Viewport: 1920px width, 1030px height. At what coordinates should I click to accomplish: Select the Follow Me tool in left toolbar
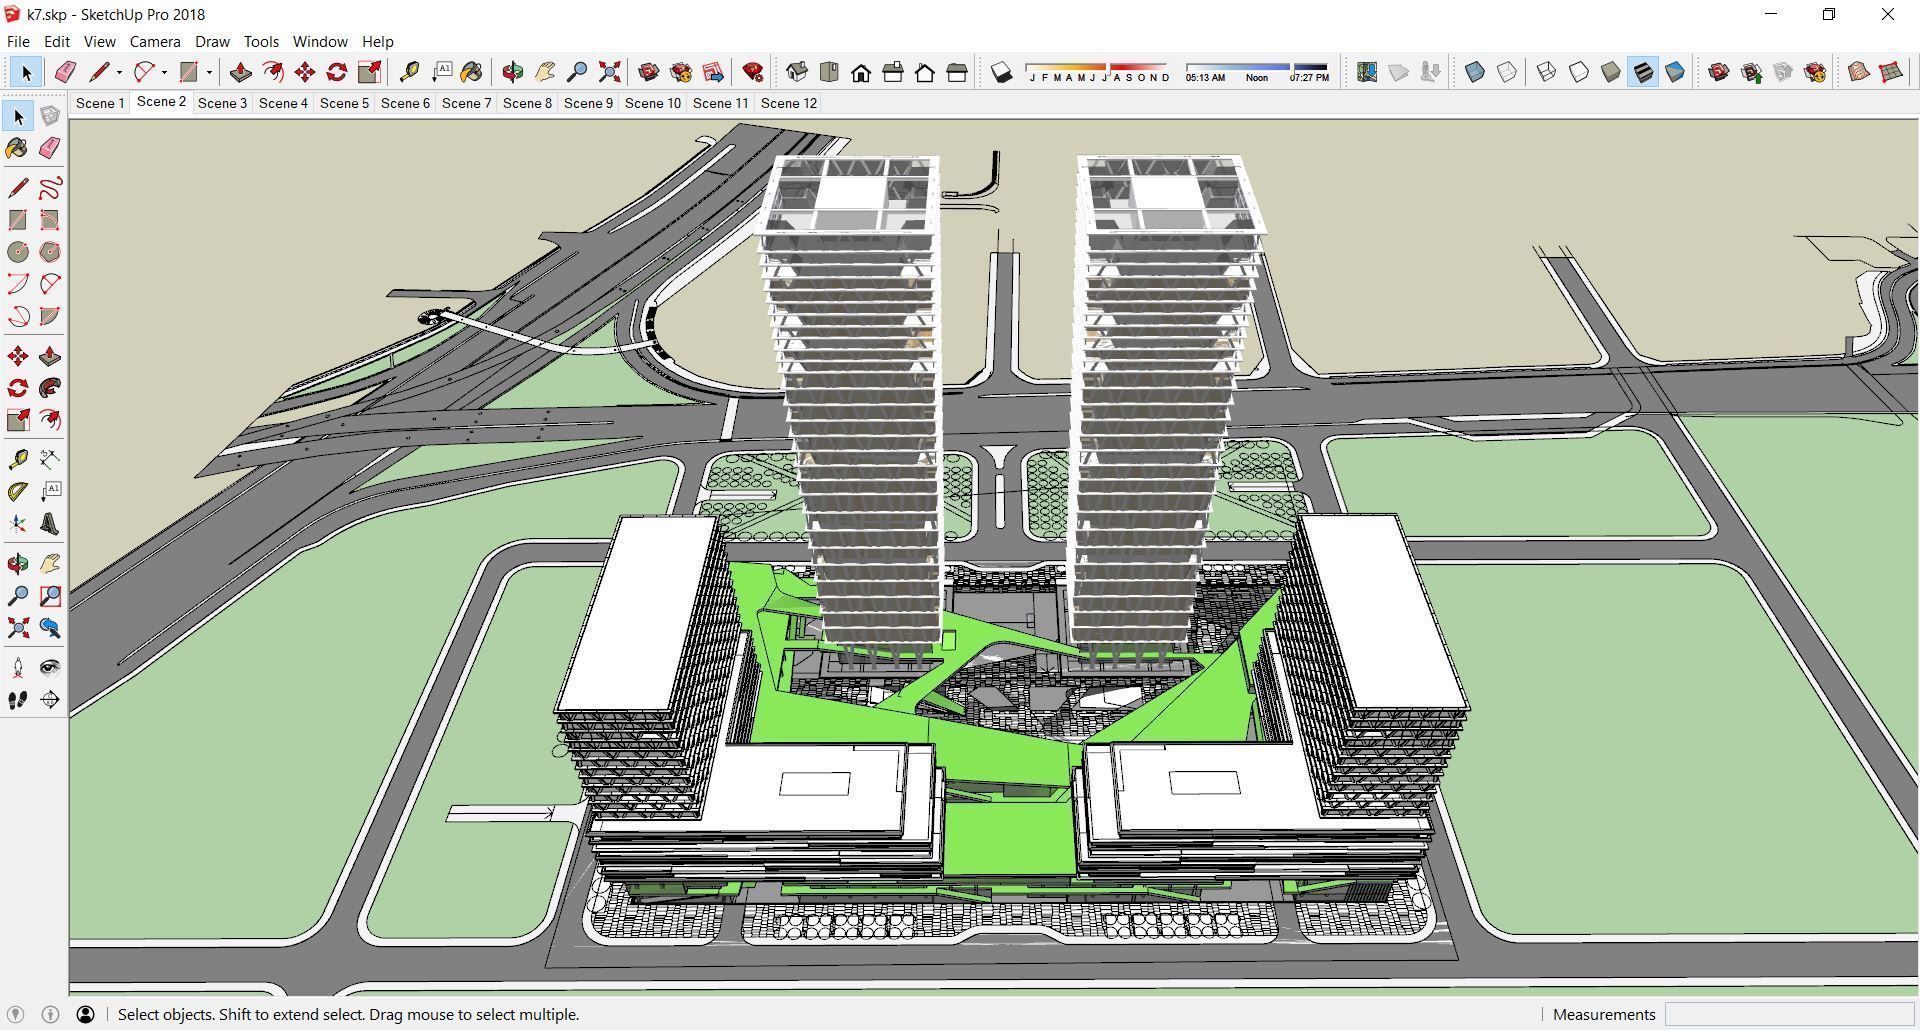tap(50, 388)
